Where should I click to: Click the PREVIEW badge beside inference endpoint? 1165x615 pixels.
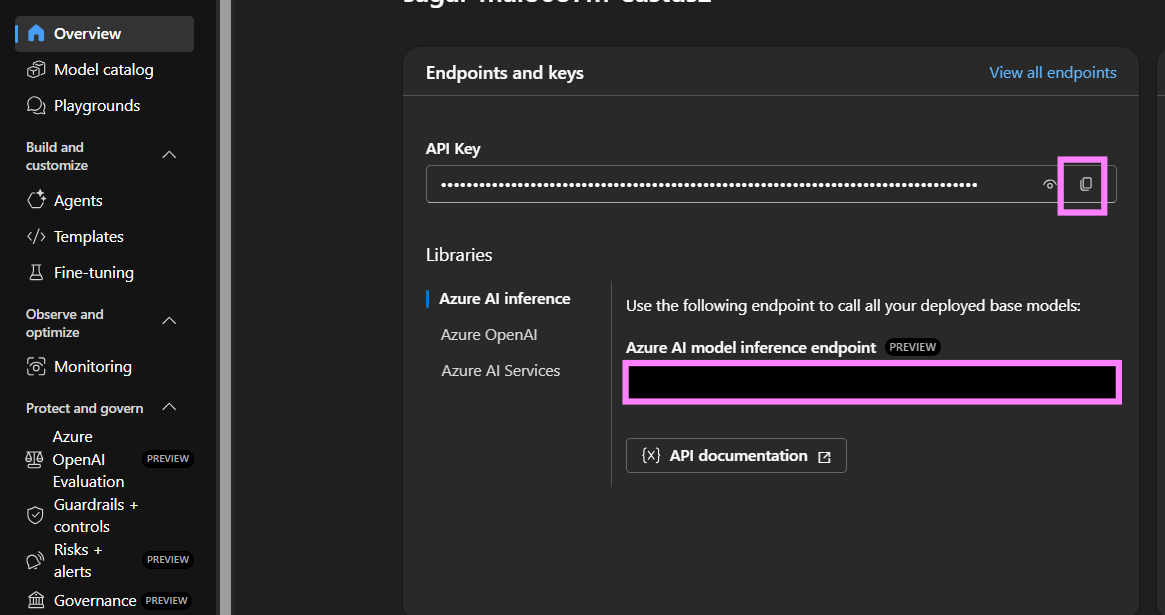(x=912, y=347)
